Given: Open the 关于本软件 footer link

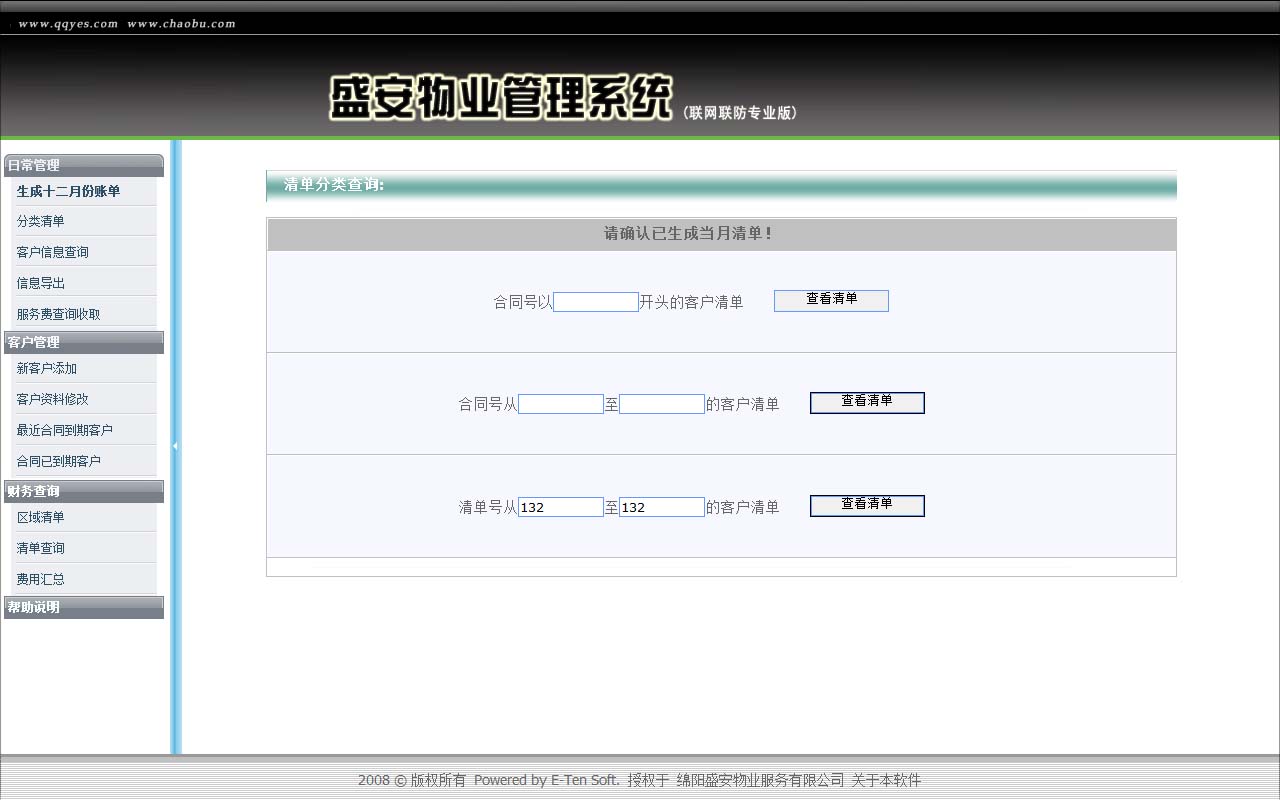Looking at the screenshot, I should 885,780.
